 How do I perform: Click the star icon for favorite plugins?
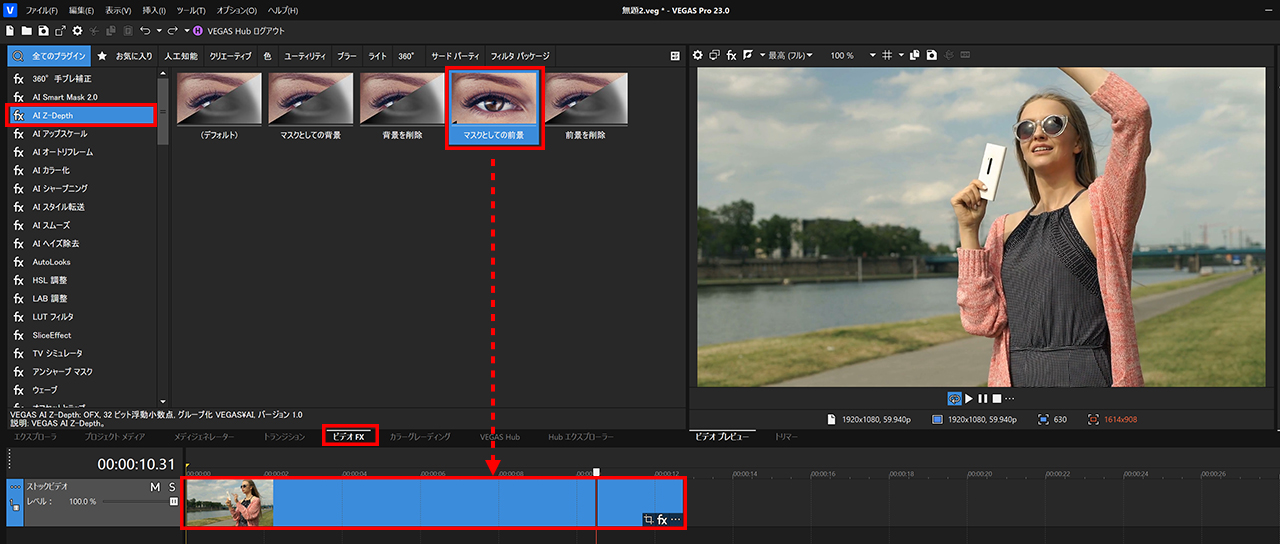point(102,56)
